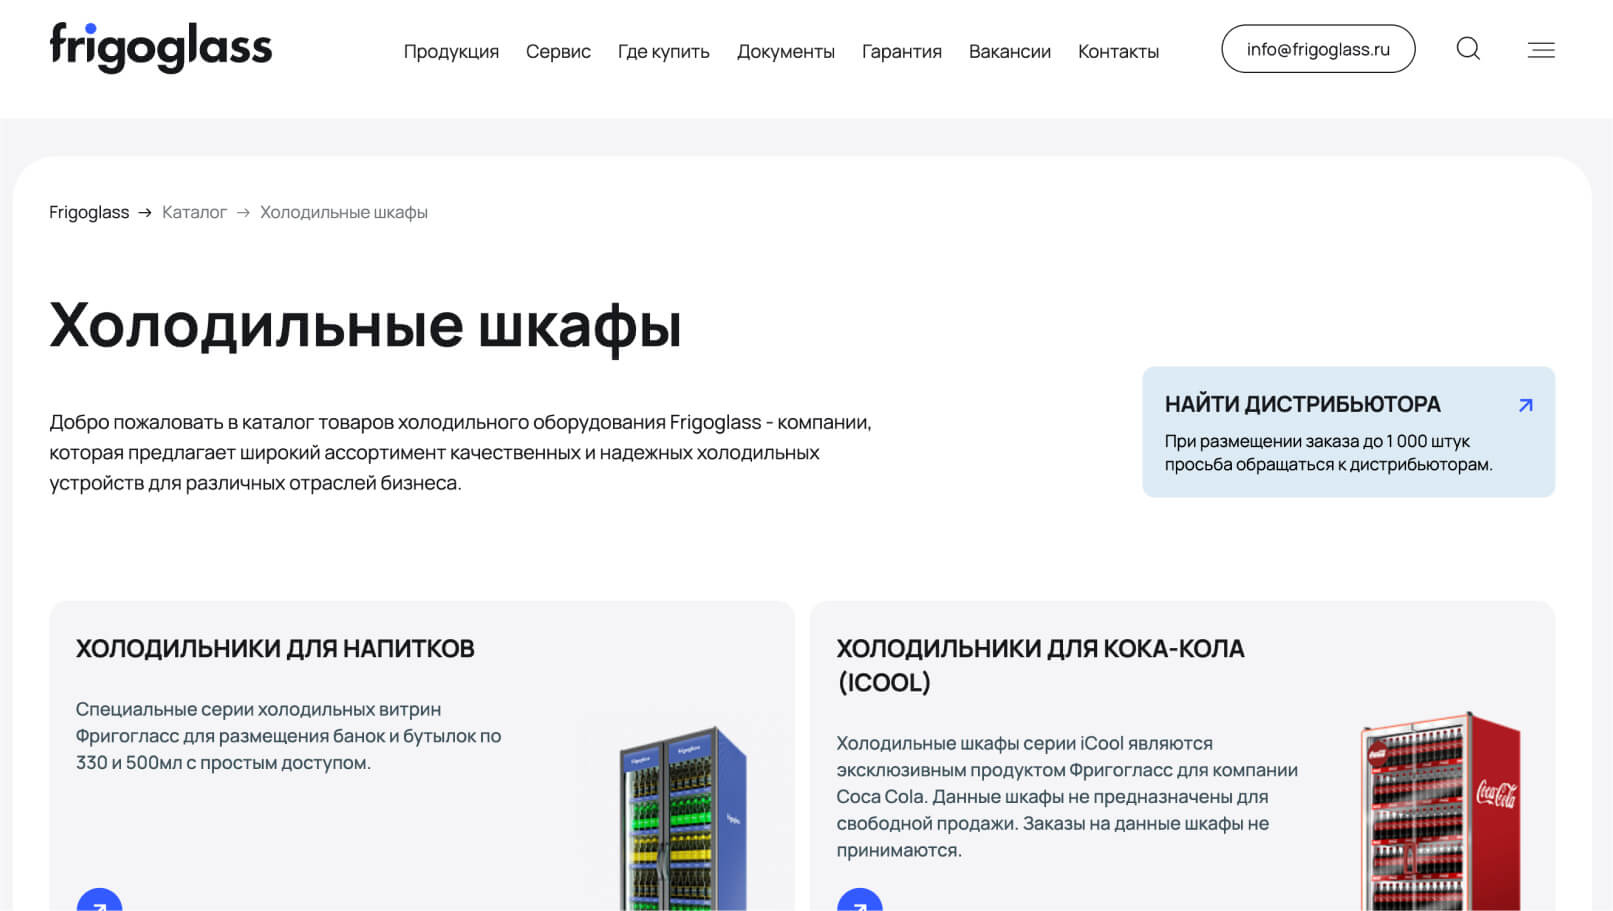Open the Холодильники для напитков category title
The height and width of the screenshot is (911, 1613).
pyautogui.click(x=275, y=648)
